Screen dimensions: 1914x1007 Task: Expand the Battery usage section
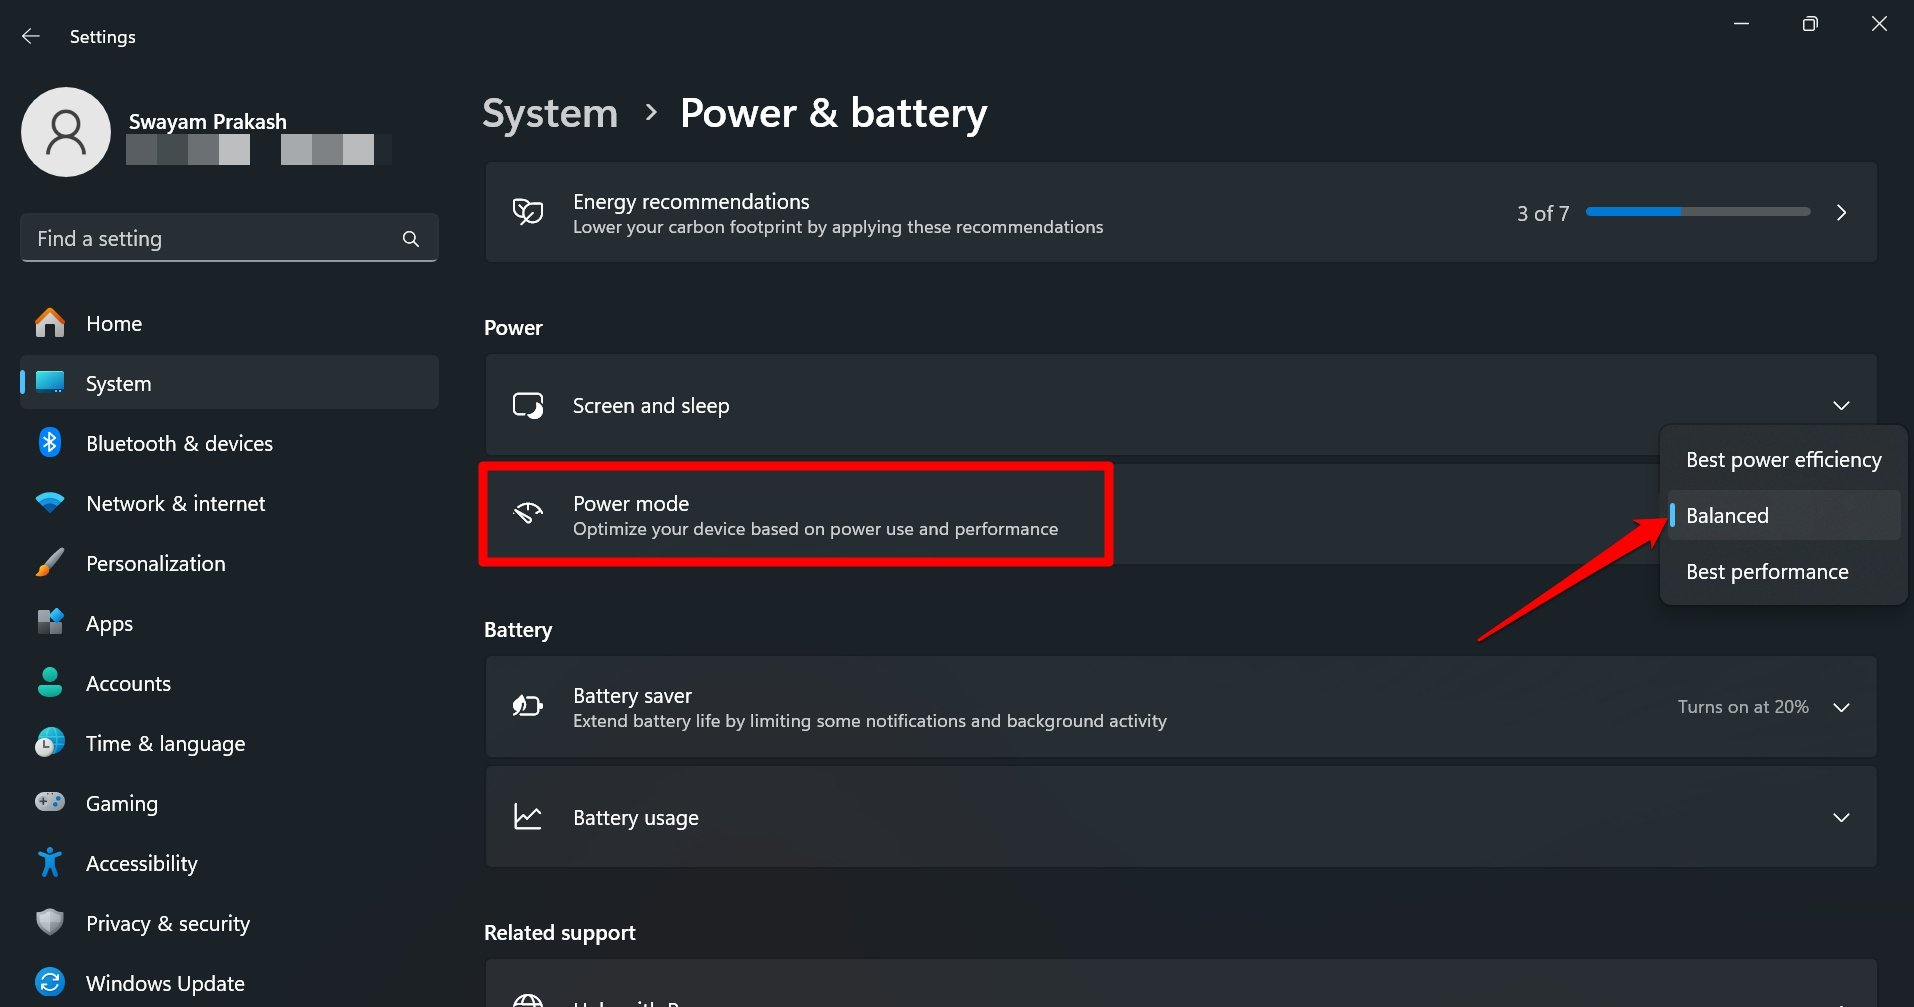pyautogui.click(x=1841, y=817)
